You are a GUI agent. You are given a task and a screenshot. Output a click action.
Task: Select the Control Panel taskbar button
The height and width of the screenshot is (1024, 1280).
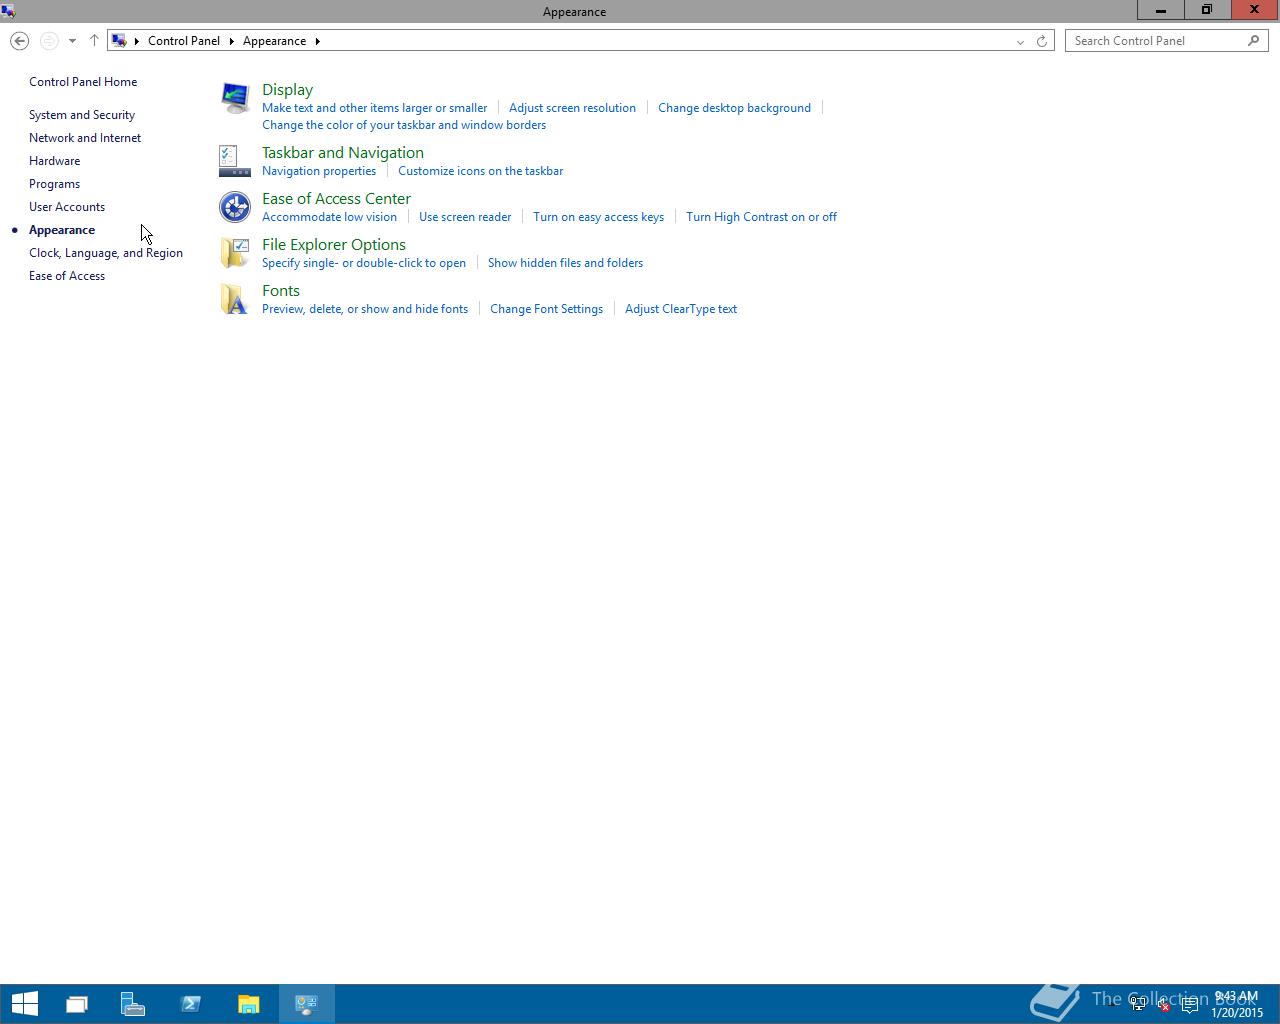click(x=306, y=1003)
